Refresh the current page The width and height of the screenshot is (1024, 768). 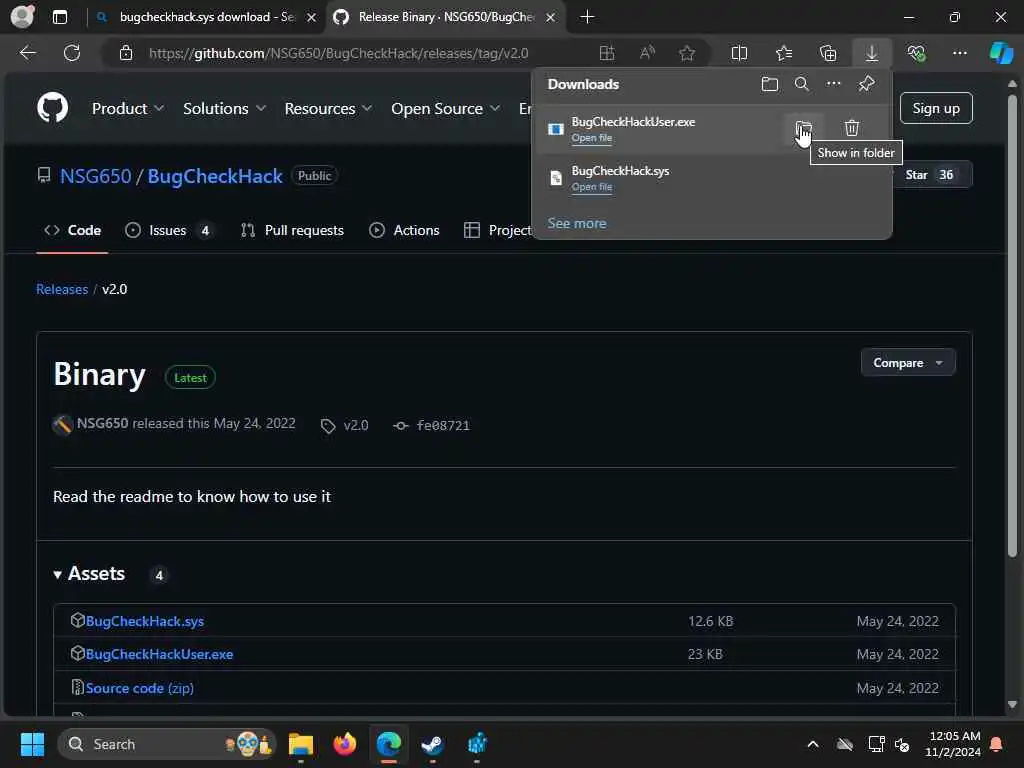[72, 53]
